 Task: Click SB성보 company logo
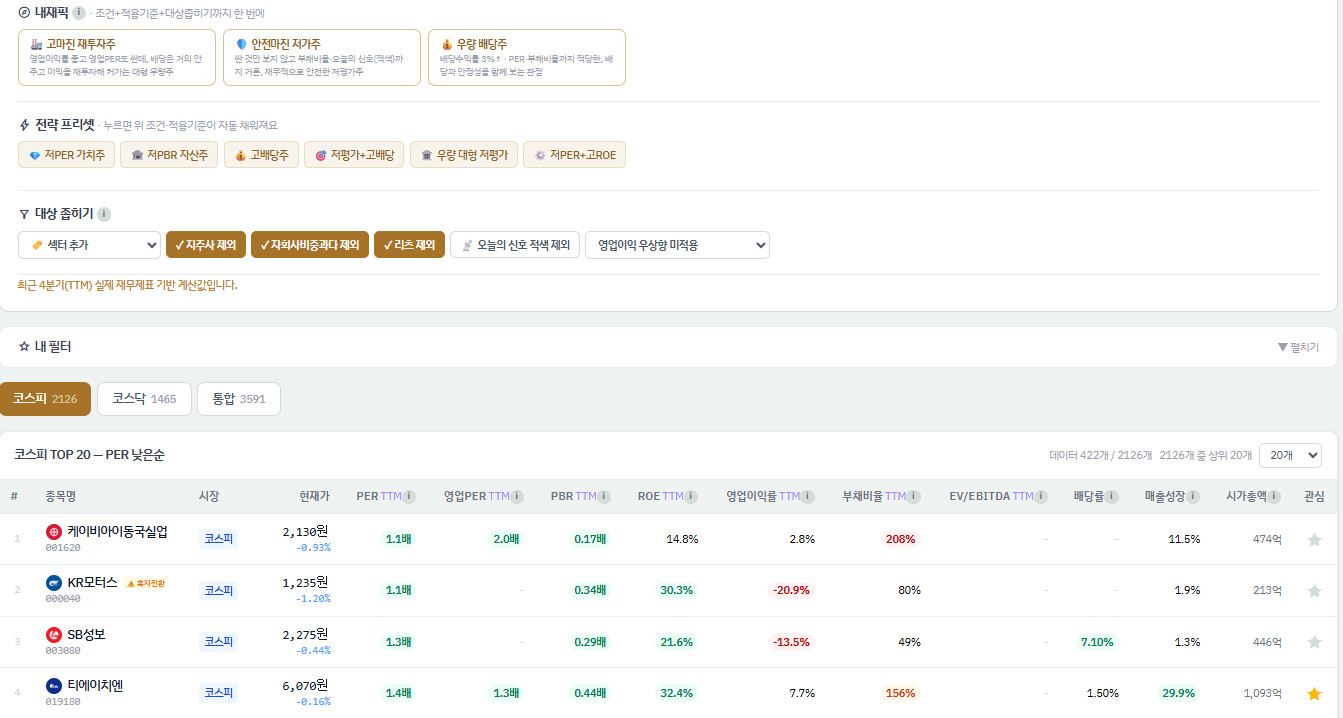pyautogui.click(x=54, y=634)
